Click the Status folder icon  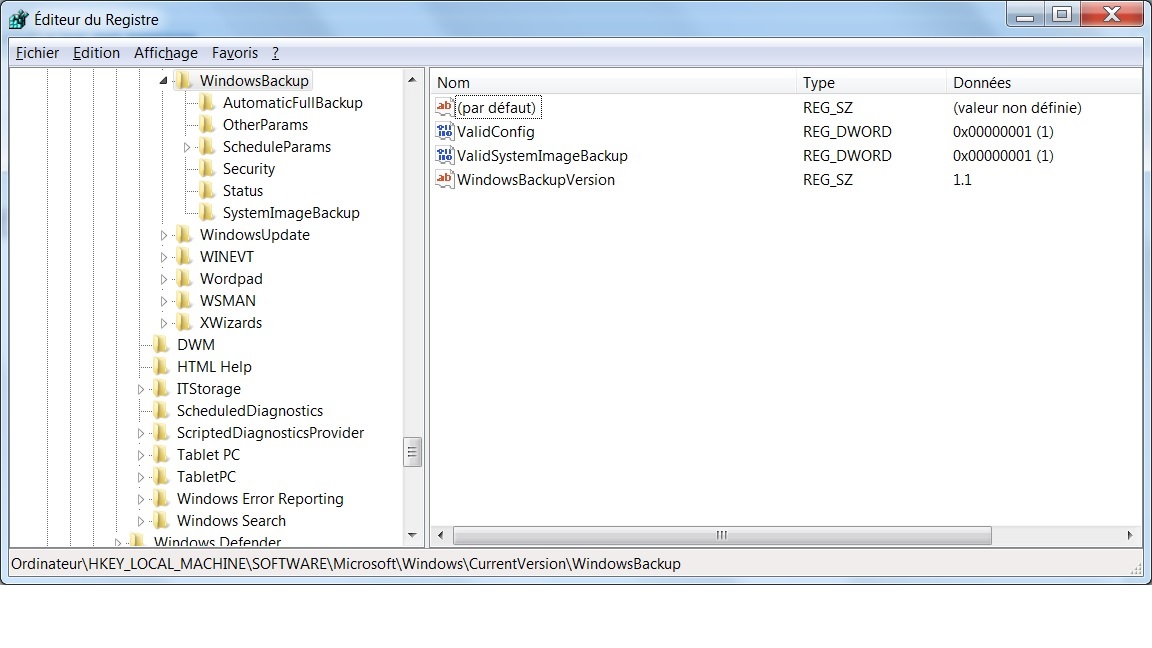(207, 190)
